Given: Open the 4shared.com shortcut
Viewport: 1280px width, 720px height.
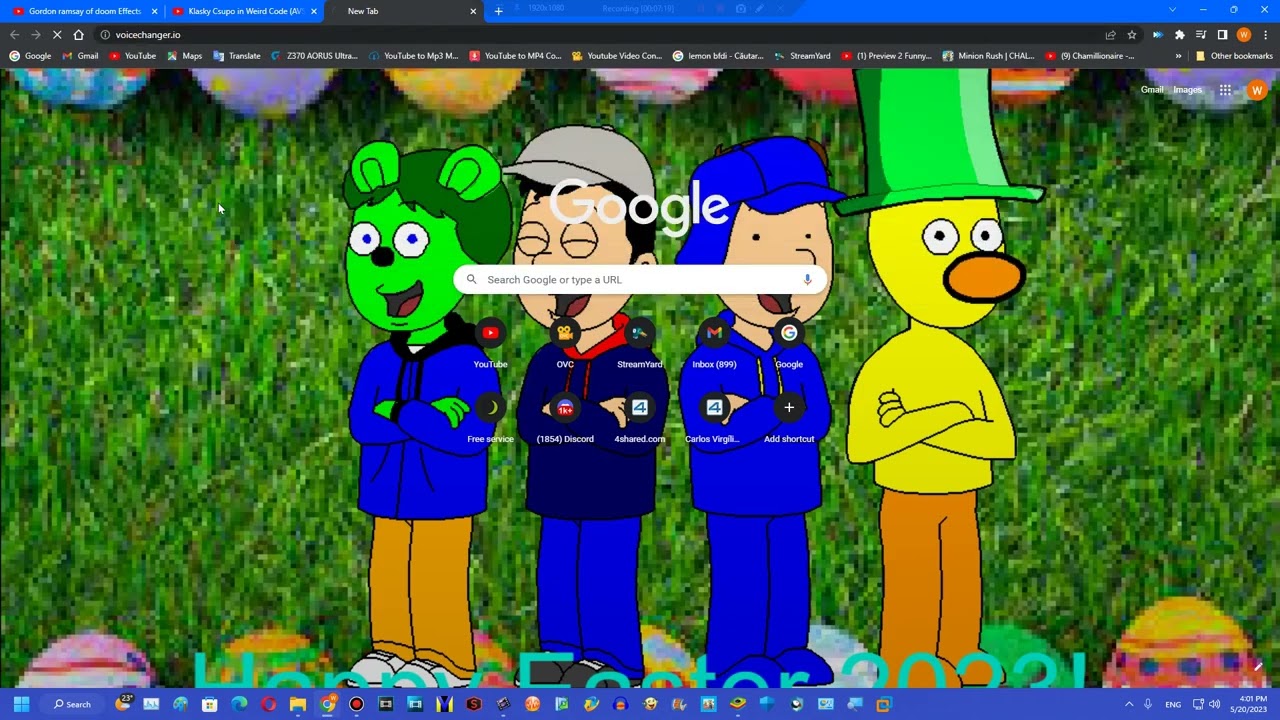Looking at the screenshot, I should pyautogui.click(x=640, y=420).
